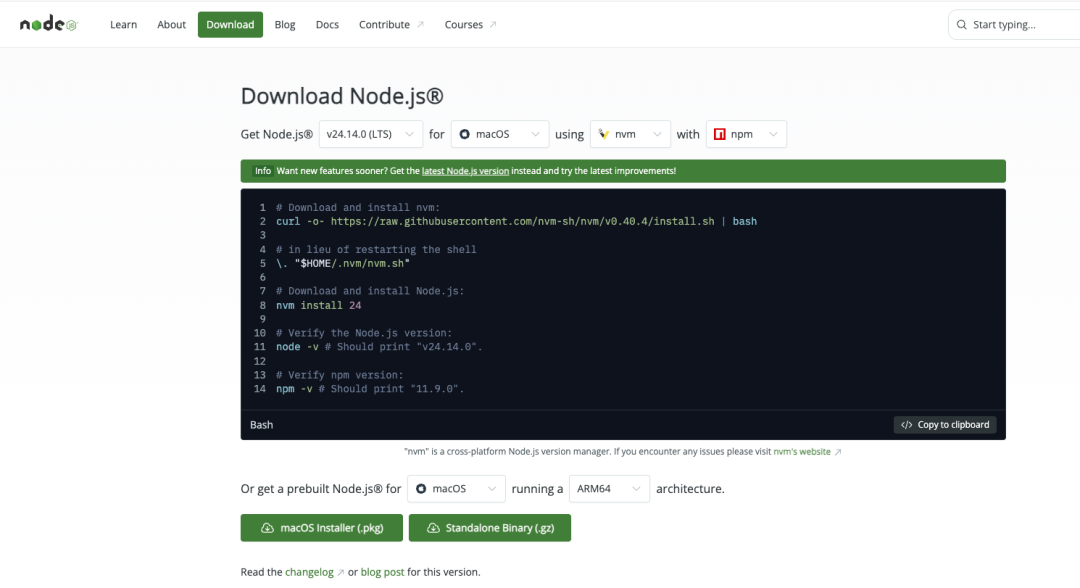Select the Apple icon in the macOS selector
Viewport: 1080px width, 588px height.
pos(464,133)
